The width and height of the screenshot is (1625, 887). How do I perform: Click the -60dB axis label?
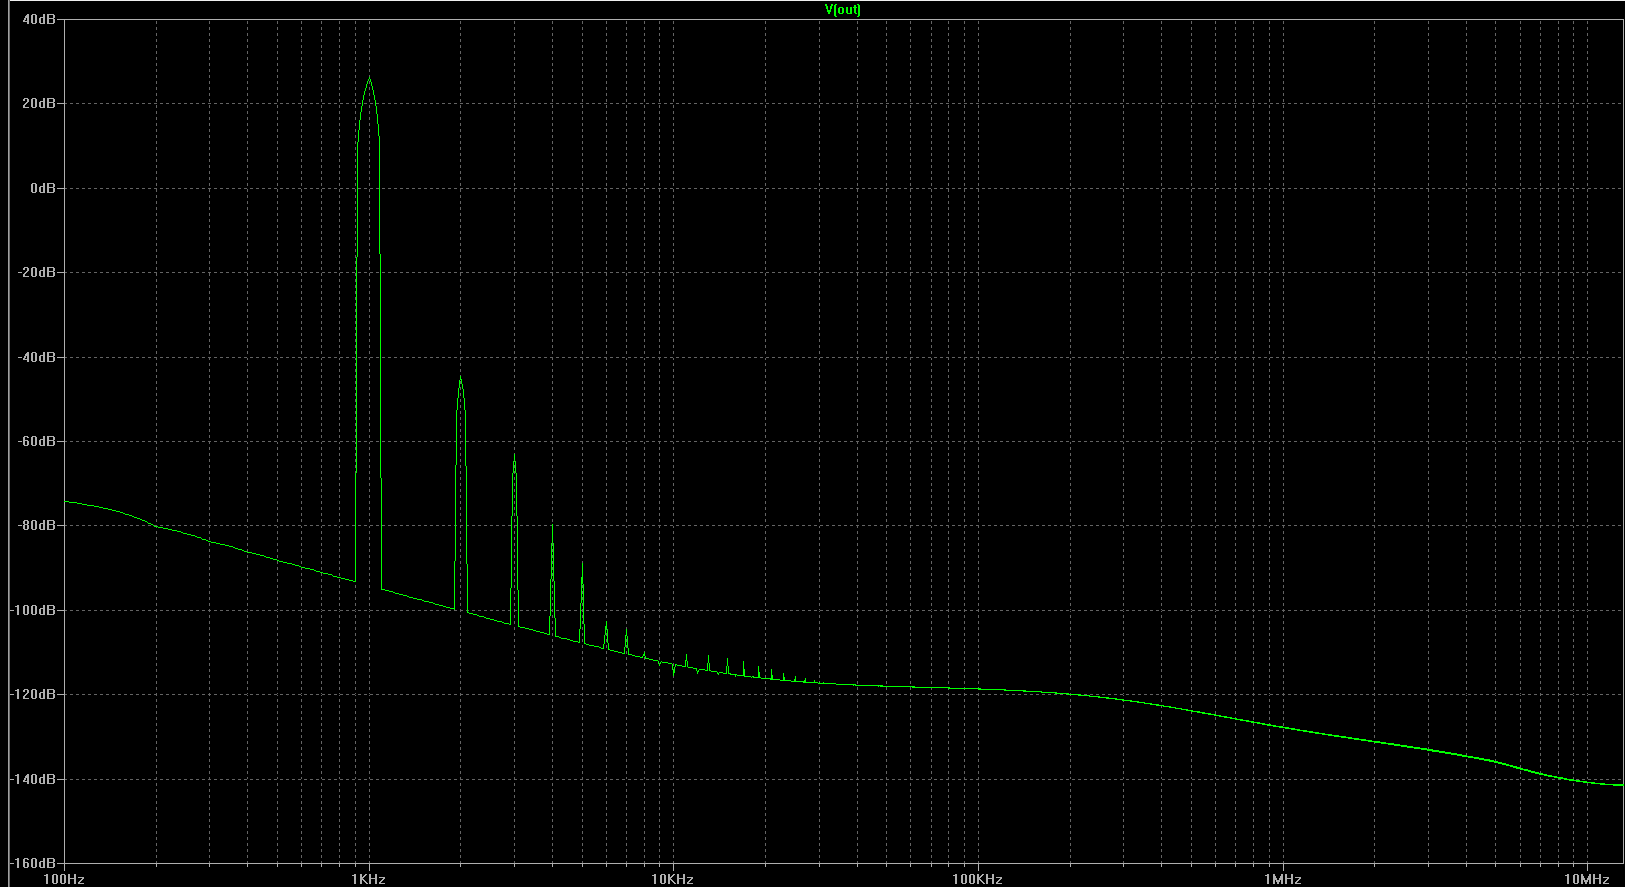pyautogui.click(x=36, y=441)
